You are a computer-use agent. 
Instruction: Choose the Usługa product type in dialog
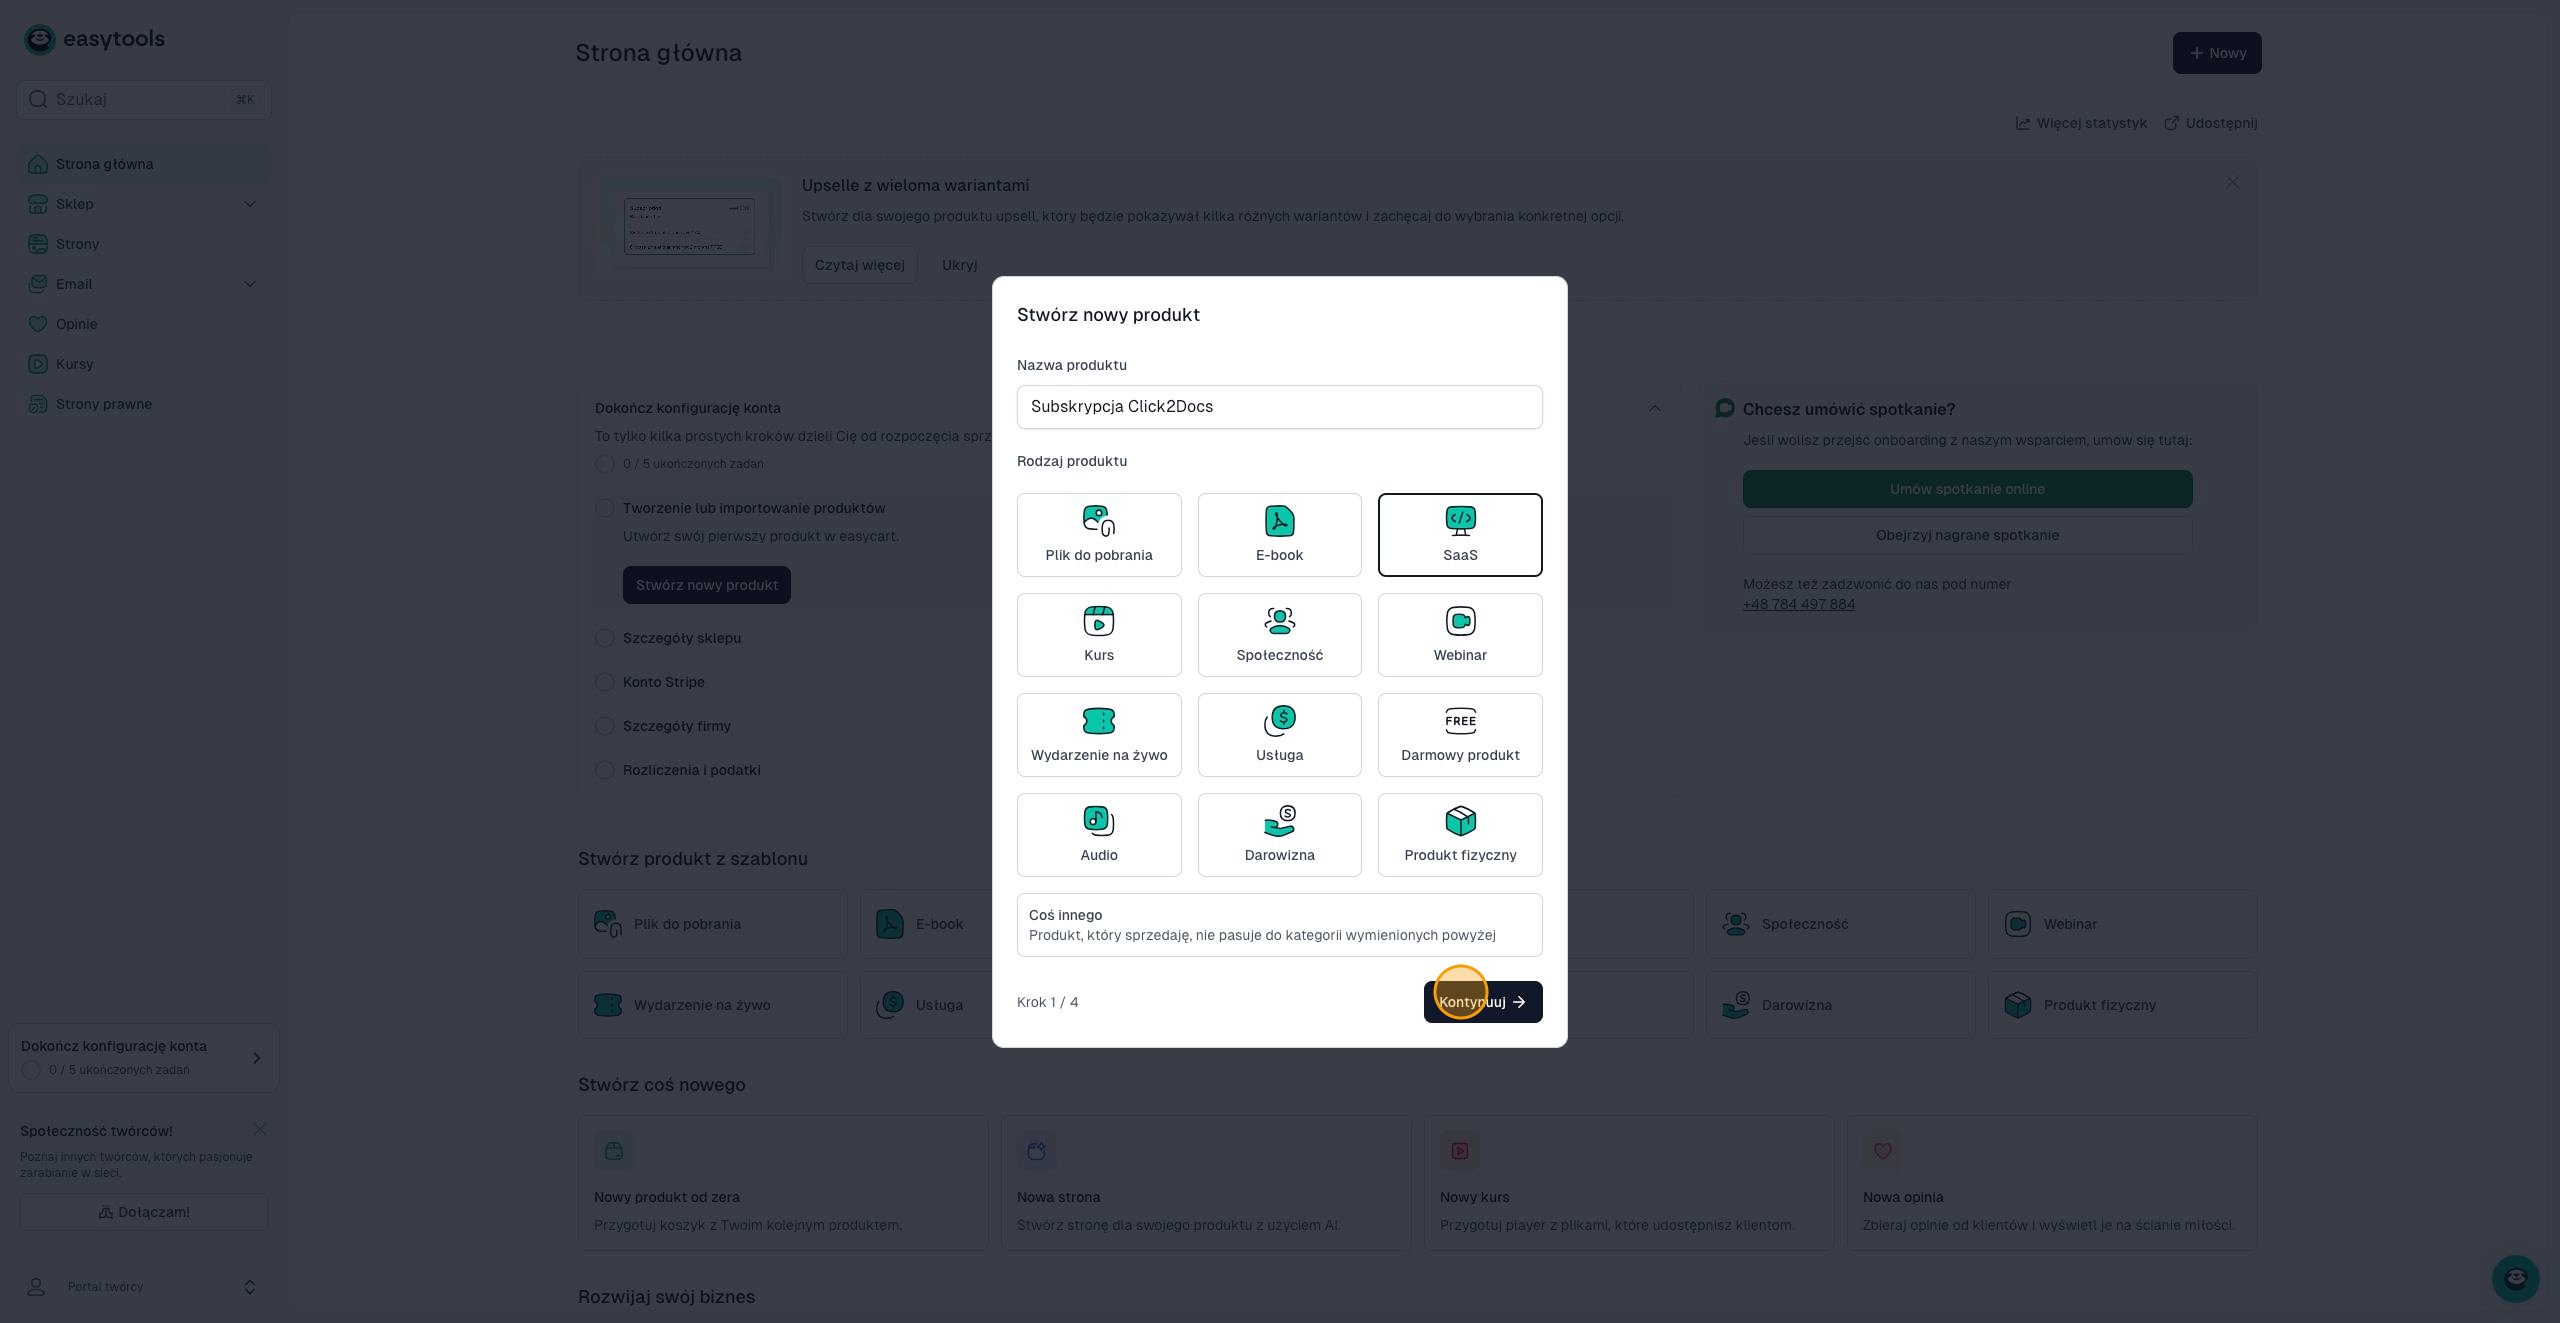[x=1279, y=735]
